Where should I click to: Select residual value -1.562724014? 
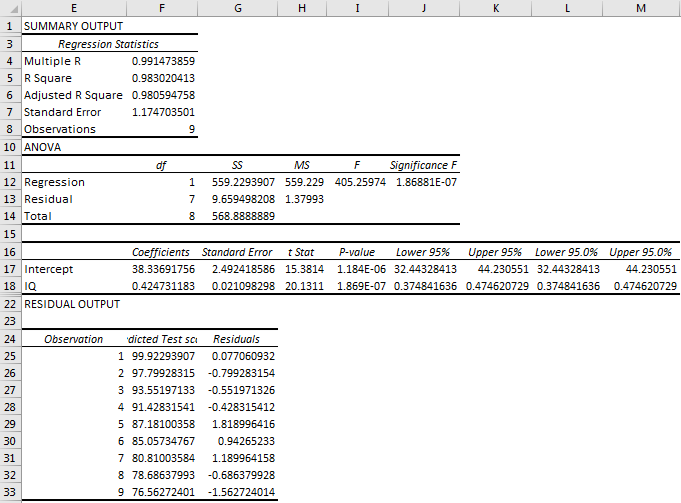click(241, 492)
